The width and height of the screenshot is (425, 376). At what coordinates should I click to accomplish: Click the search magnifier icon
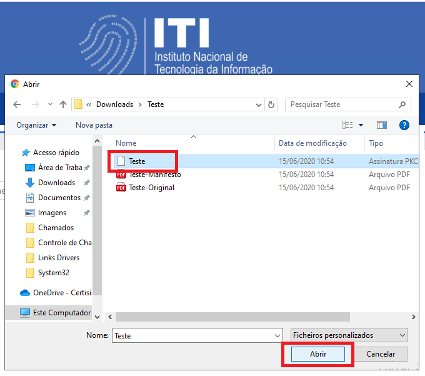pyautogui.click(x=402, y=105)
